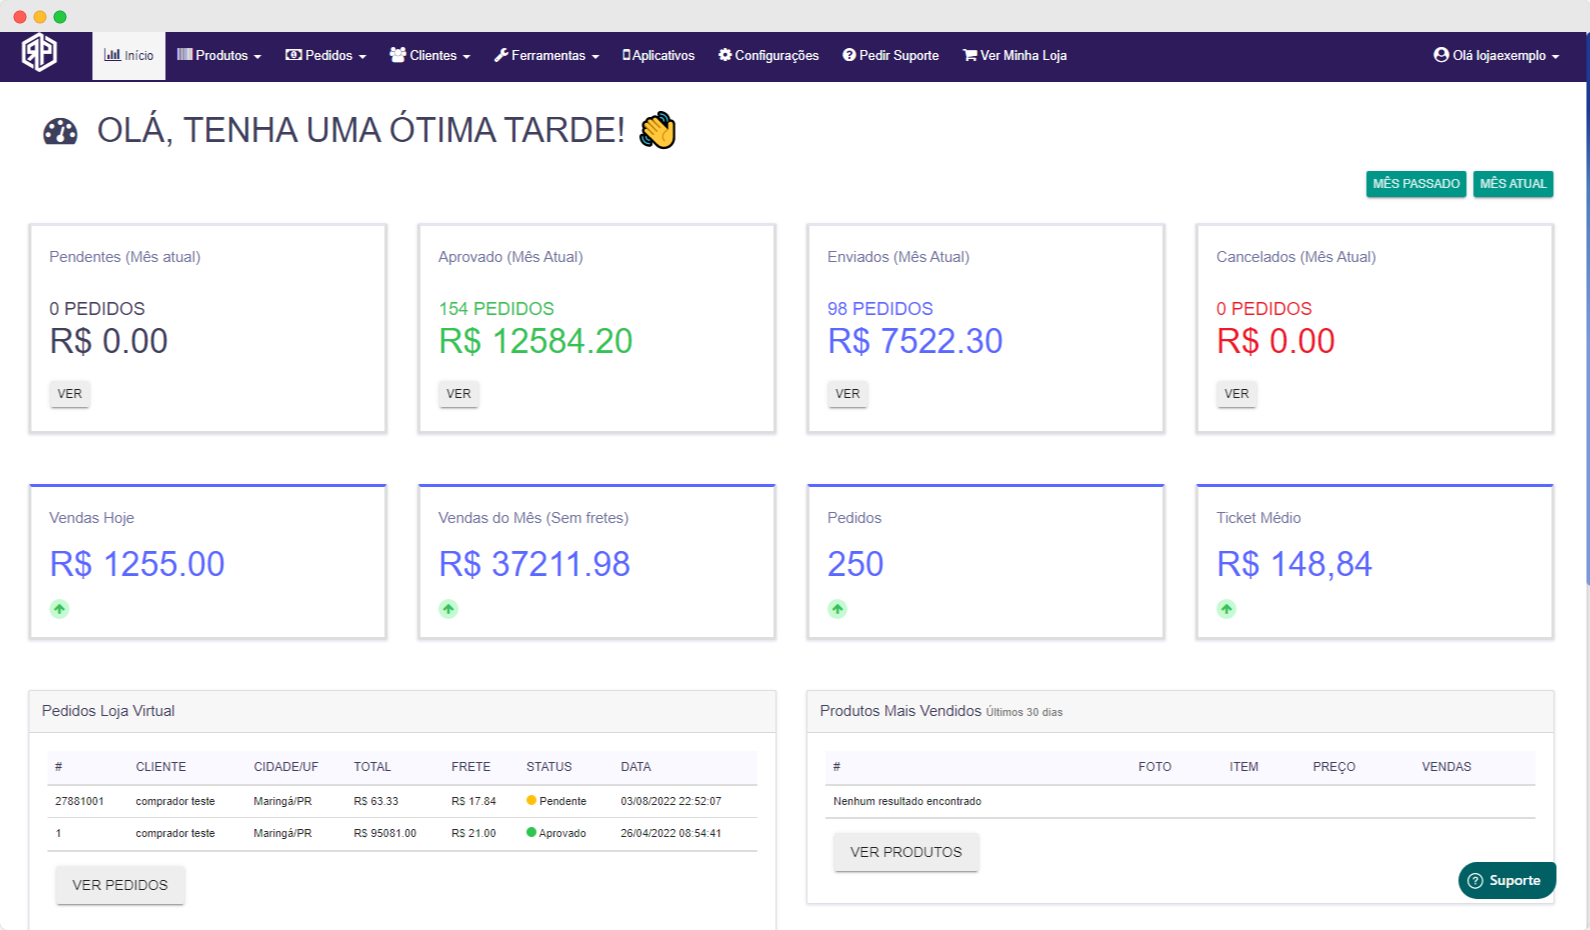Screen dimensions: 1590x930
Task: Click the bar chart icon in Início tab
Action: pos(112,55)
